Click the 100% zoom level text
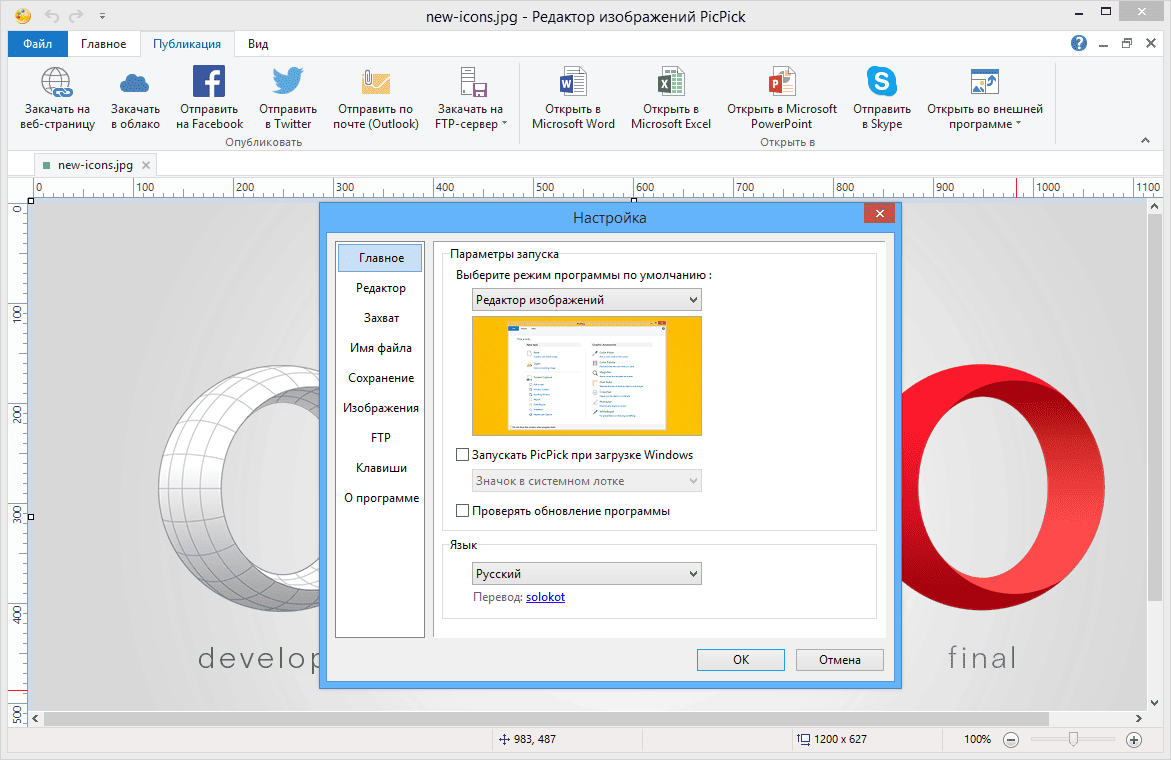Screen dimensions: 1171x760 [977, 739]
